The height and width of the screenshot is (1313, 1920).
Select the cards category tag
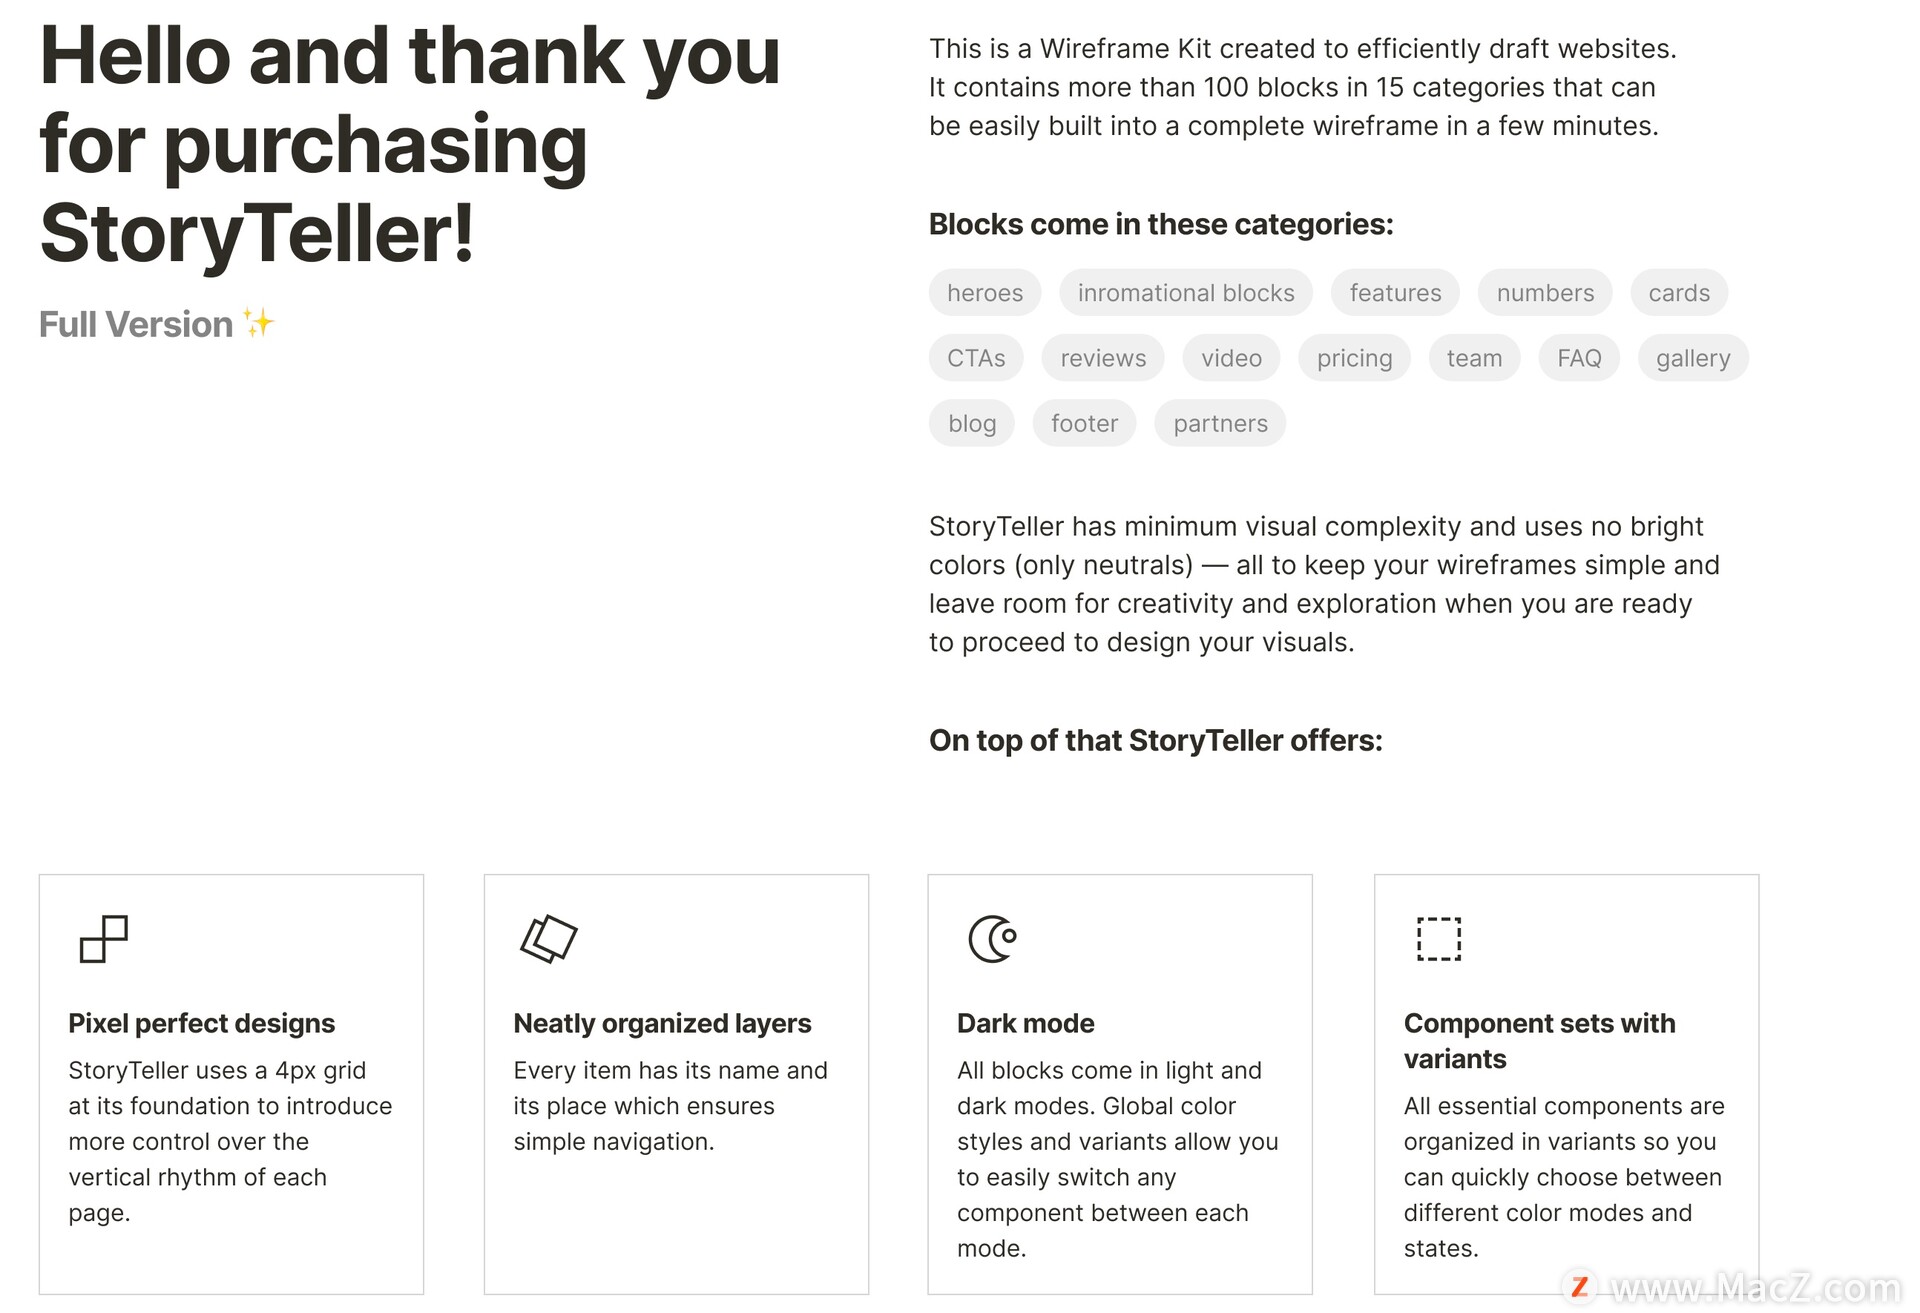click(x=1679, y=293)
